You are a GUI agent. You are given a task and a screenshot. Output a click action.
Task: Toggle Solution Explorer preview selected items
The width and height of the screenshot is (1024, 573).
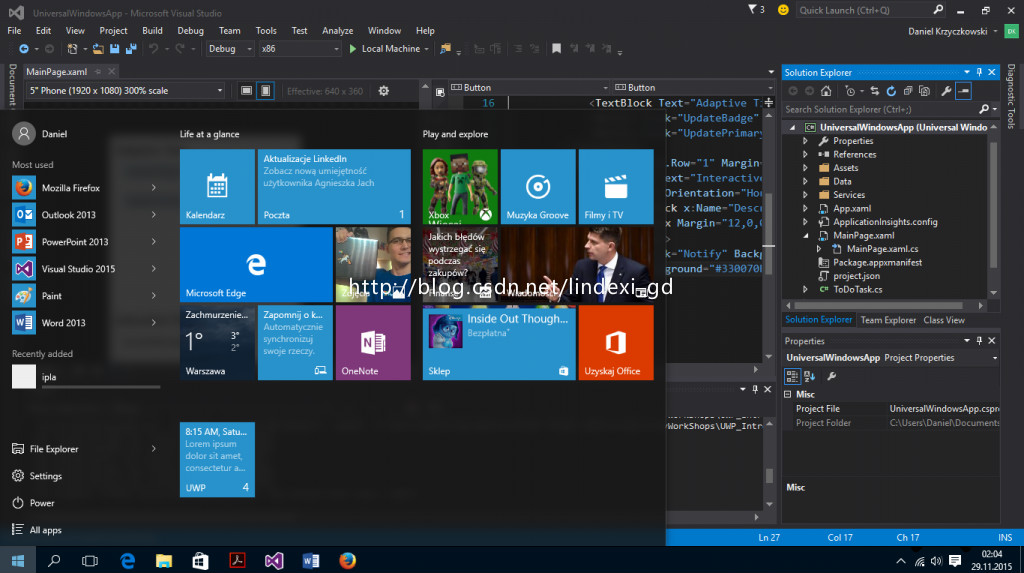click(963, 91)
